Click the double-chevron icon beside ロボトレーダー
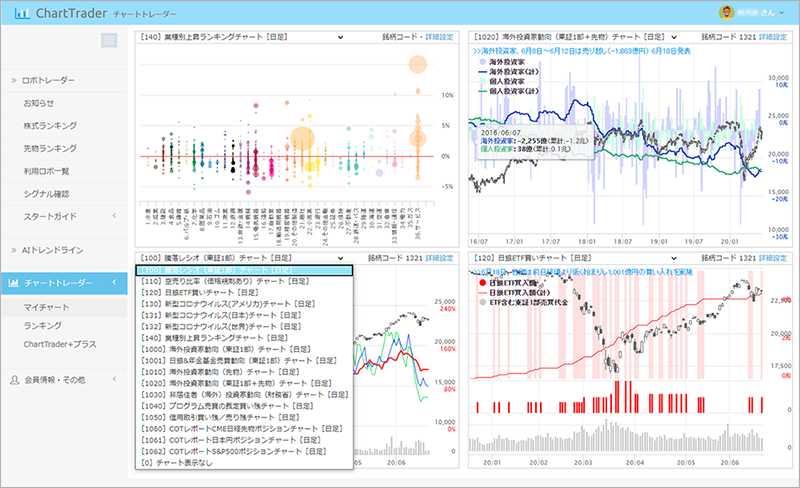The width and height of the screenshot is (800, 488). pyautogui.click(x=14, y=80)
